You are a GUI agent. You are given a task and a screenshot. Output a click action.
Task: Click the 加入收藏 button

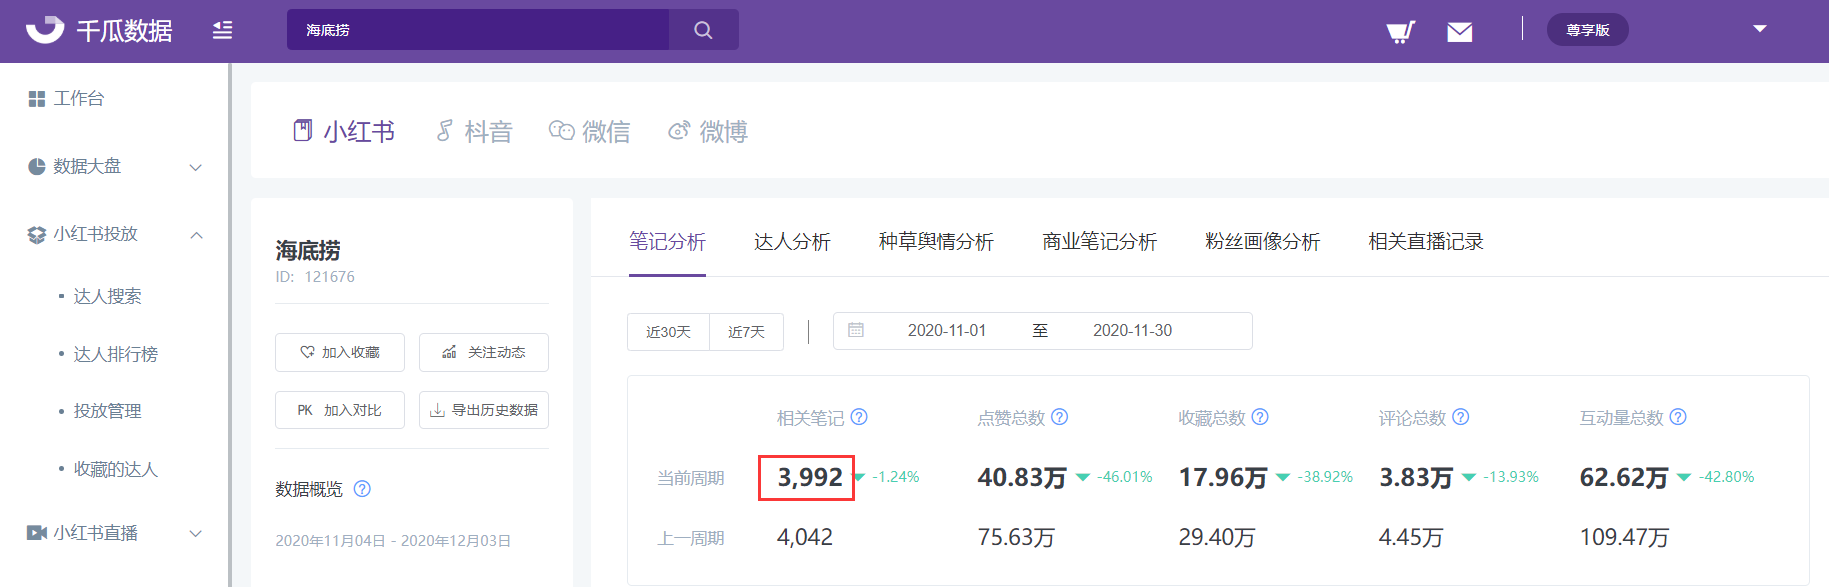click(x=340, y=352)
